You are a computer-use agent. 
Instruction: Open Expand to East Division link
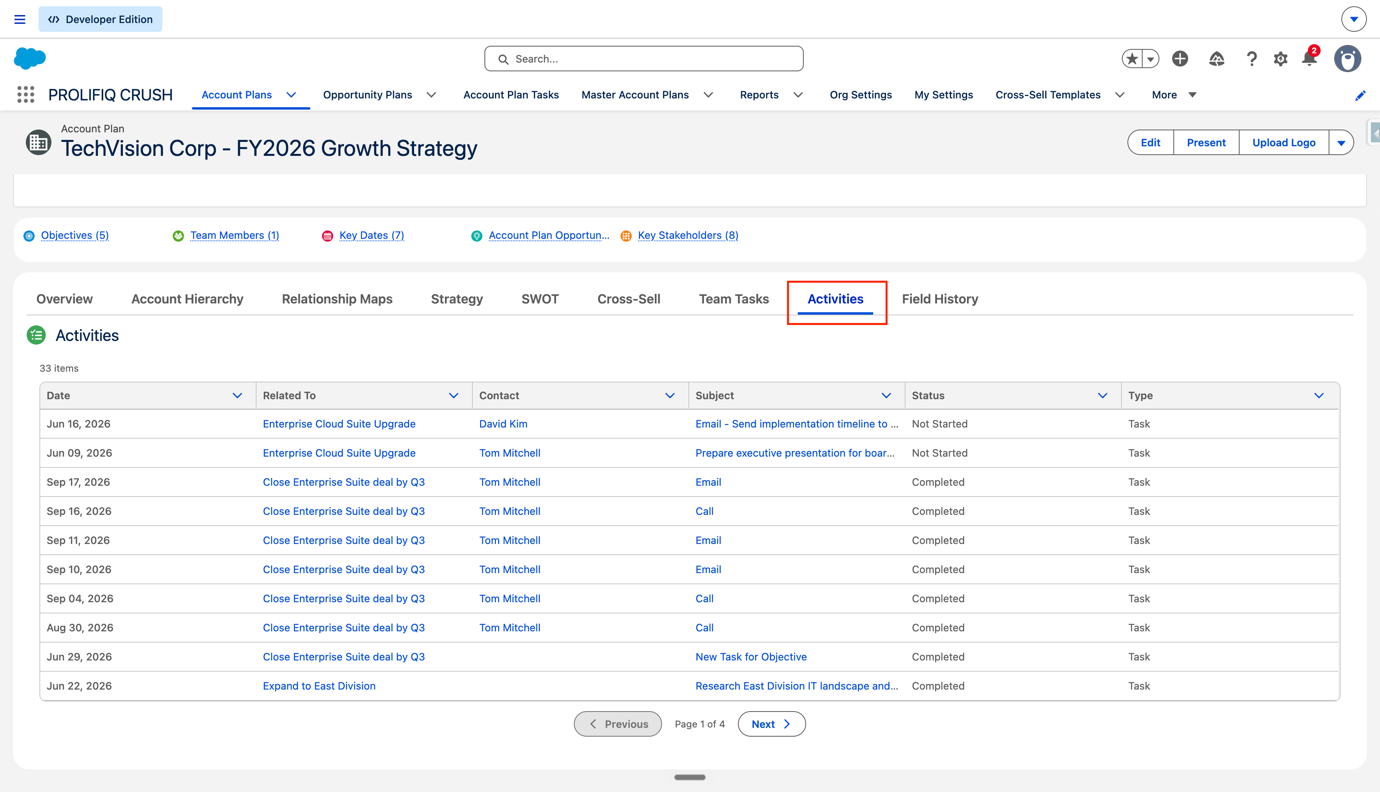(319, 686)
